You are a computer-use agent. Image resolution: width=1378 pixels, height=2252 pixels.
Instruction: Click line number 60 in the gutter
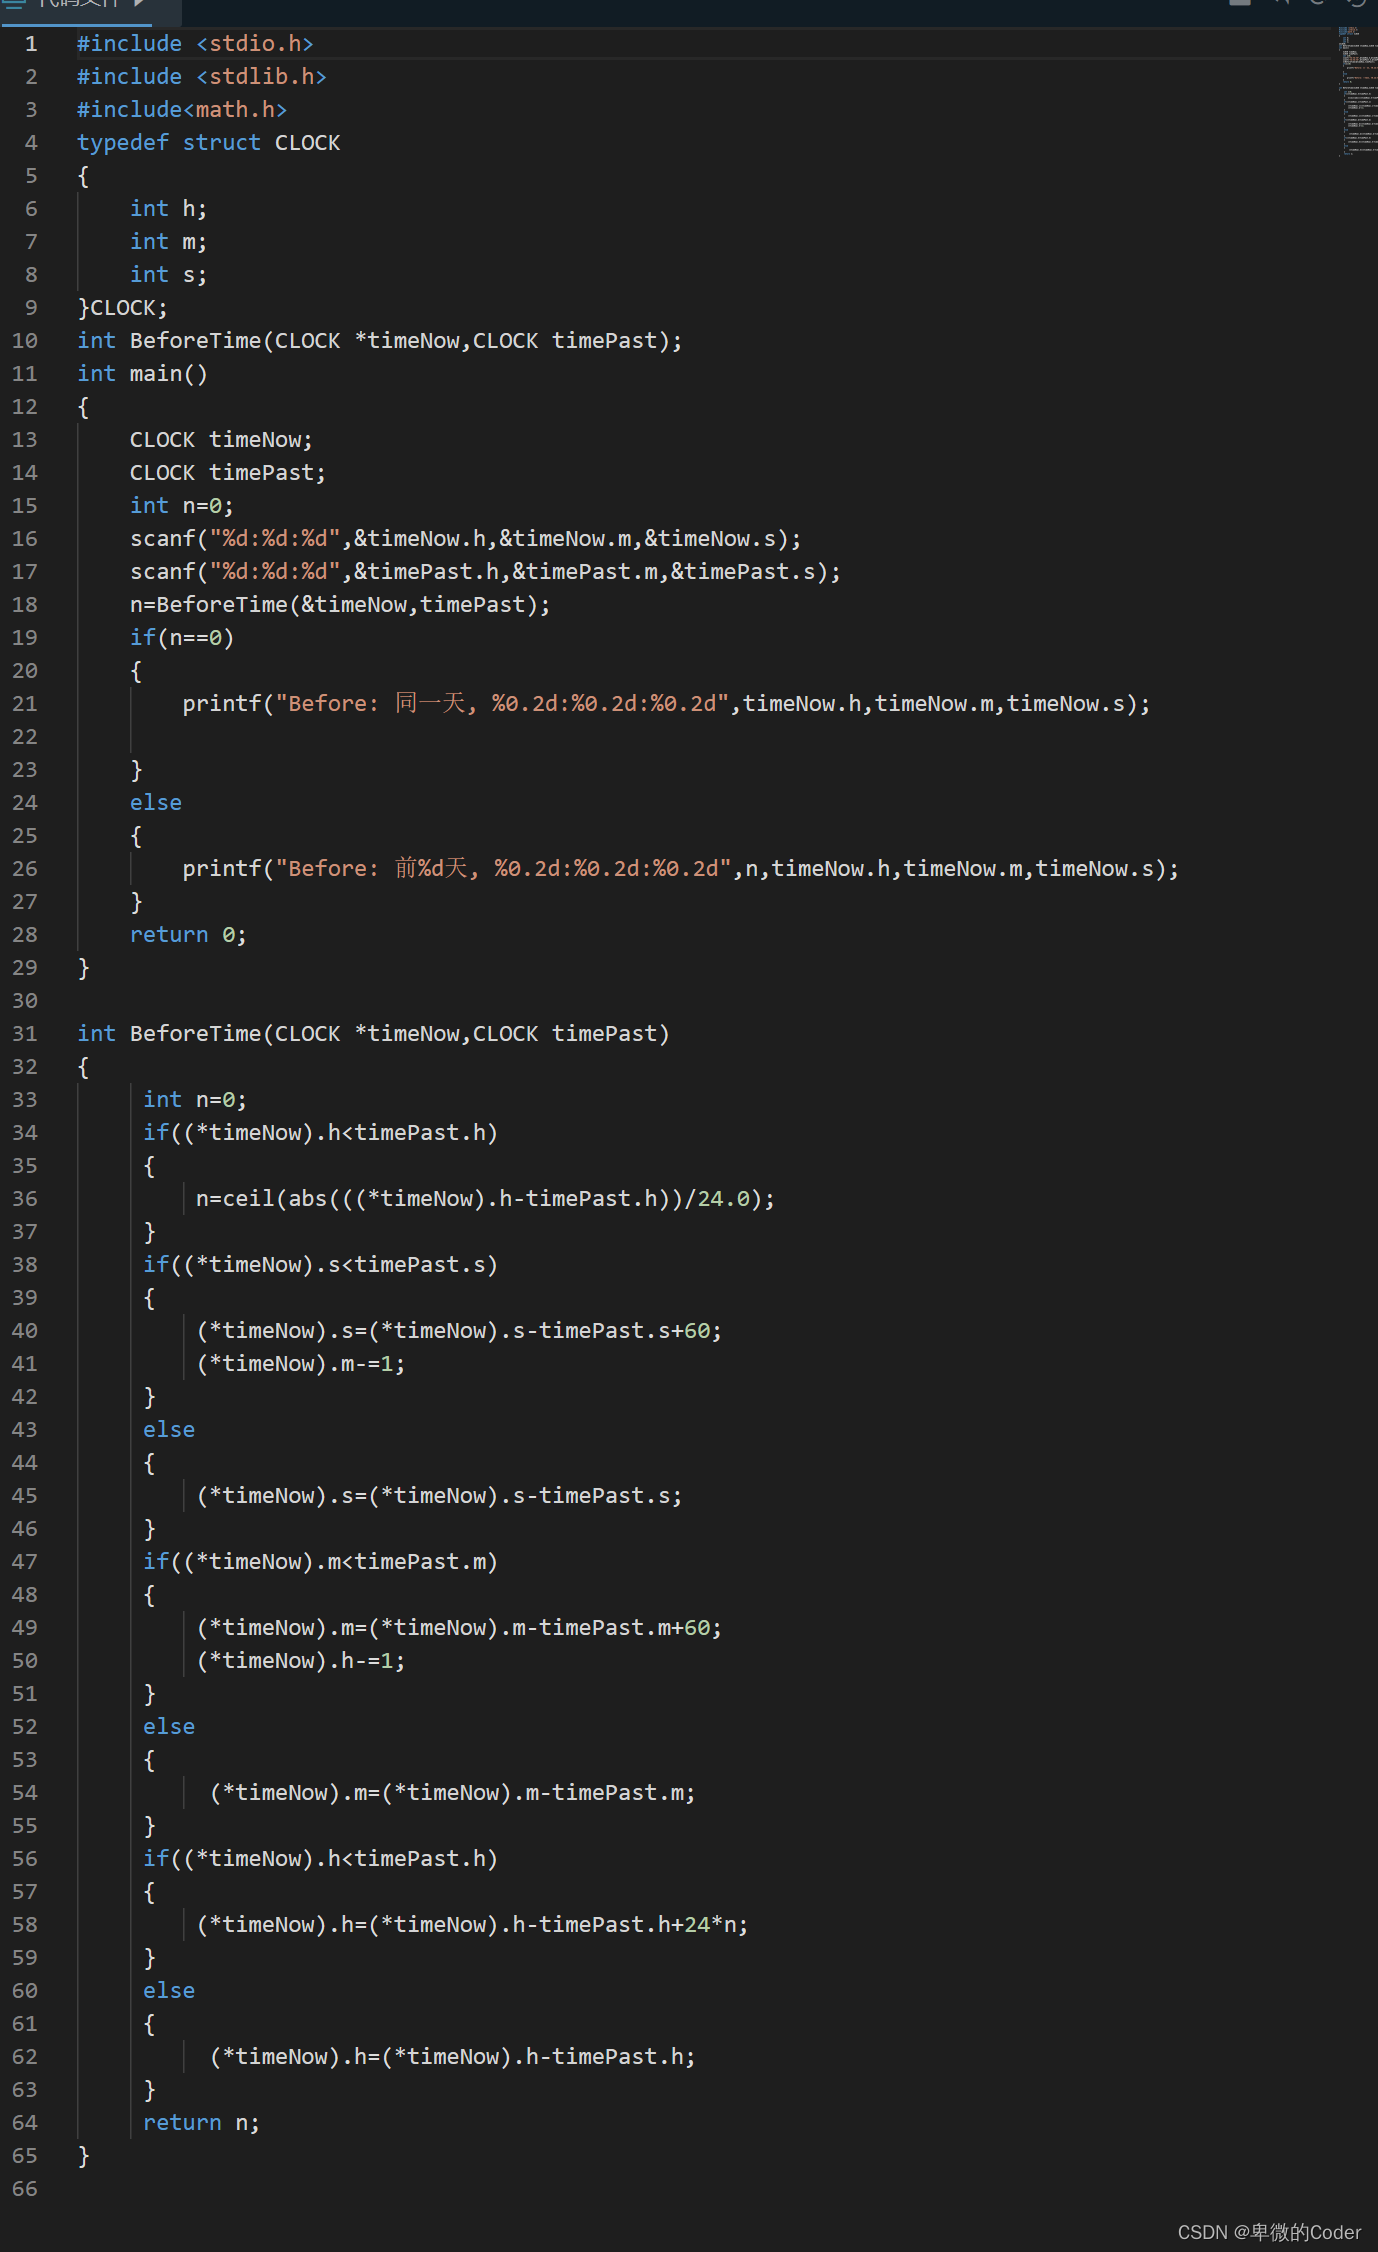click(x=25, y=1991)
